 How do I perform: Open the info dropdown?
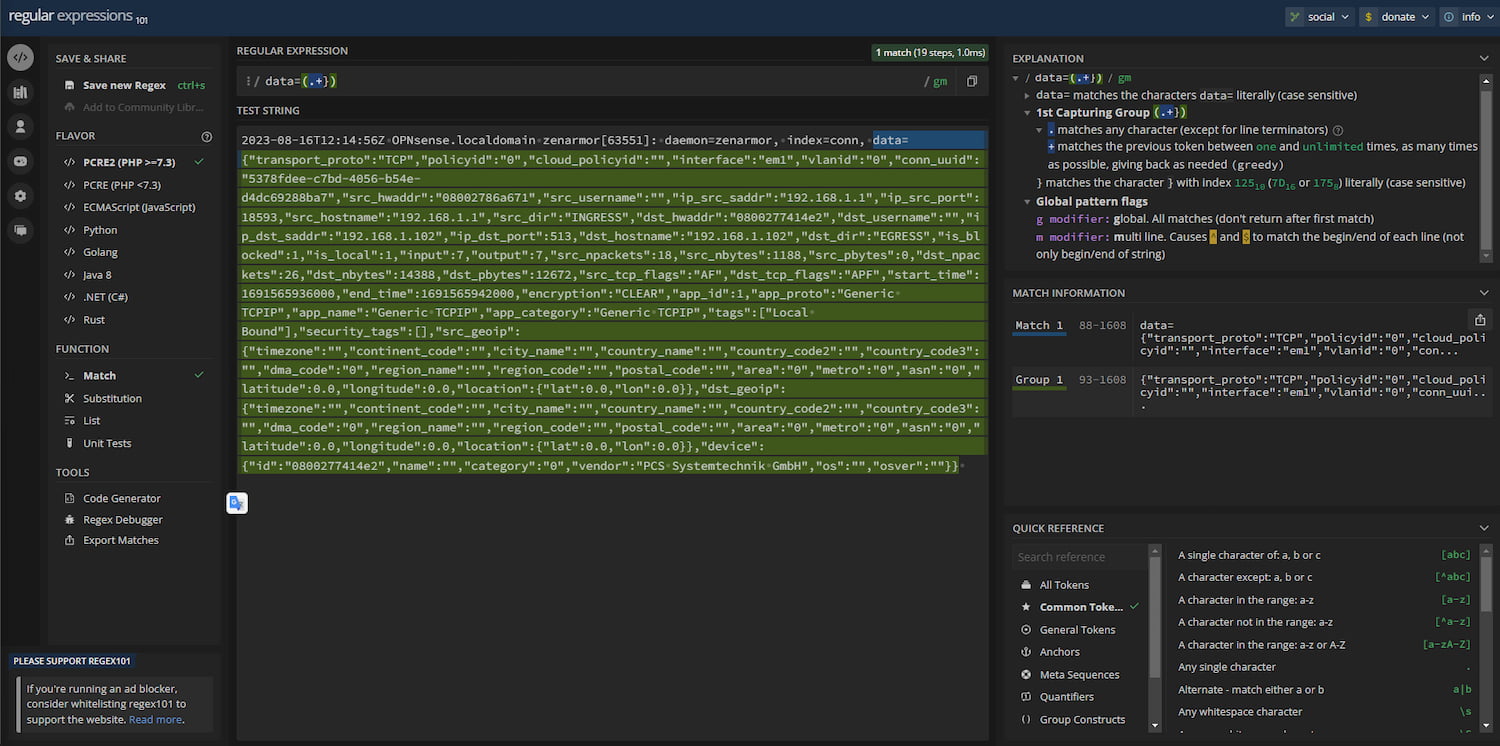1467,17
